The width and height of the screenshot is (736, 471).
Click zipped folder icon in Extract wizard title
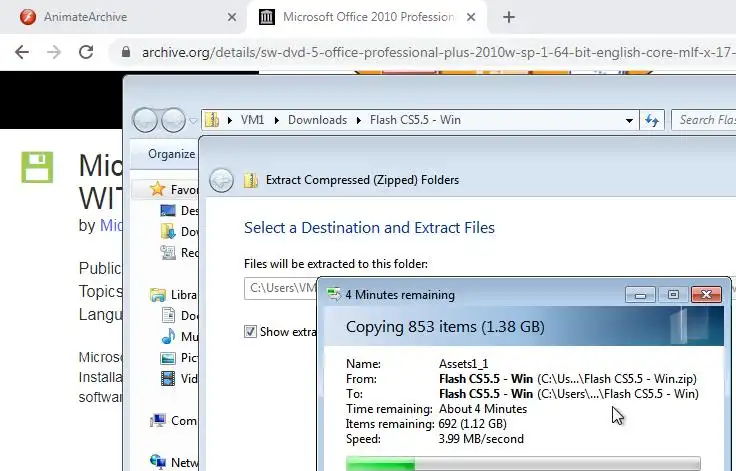click(x=251, y=180)
